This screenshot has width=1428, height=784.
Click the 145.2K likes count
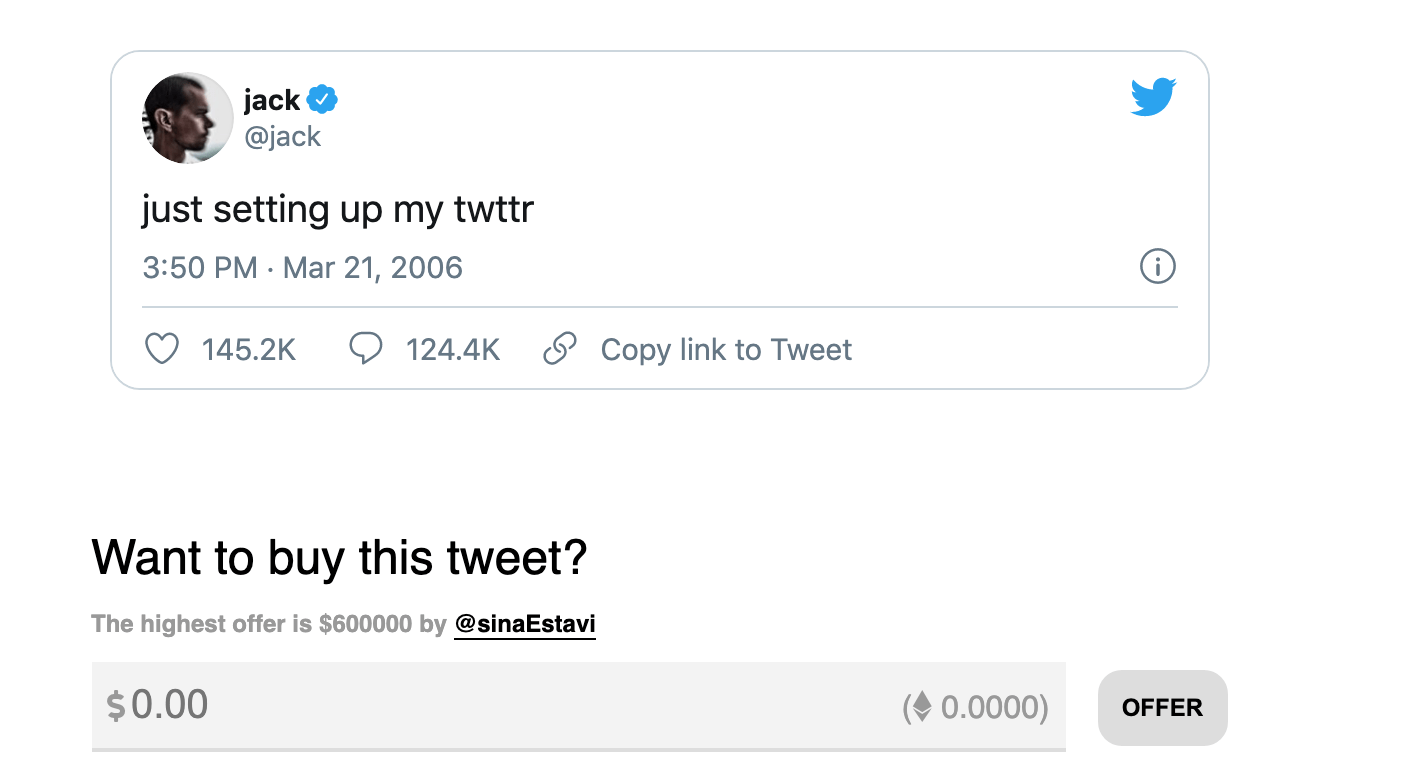(x=249, y=350)
